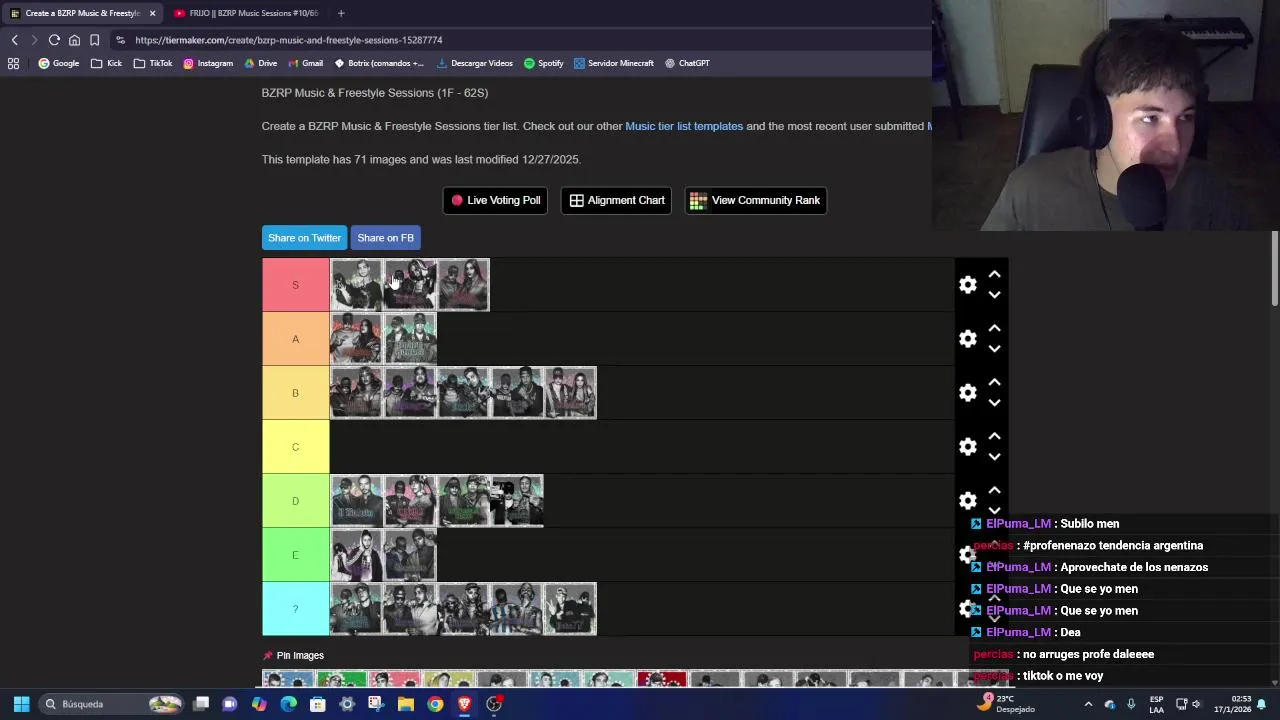Open Google bookmark
This screenshot has width=1280, height=720.
[x=59, y=63]
